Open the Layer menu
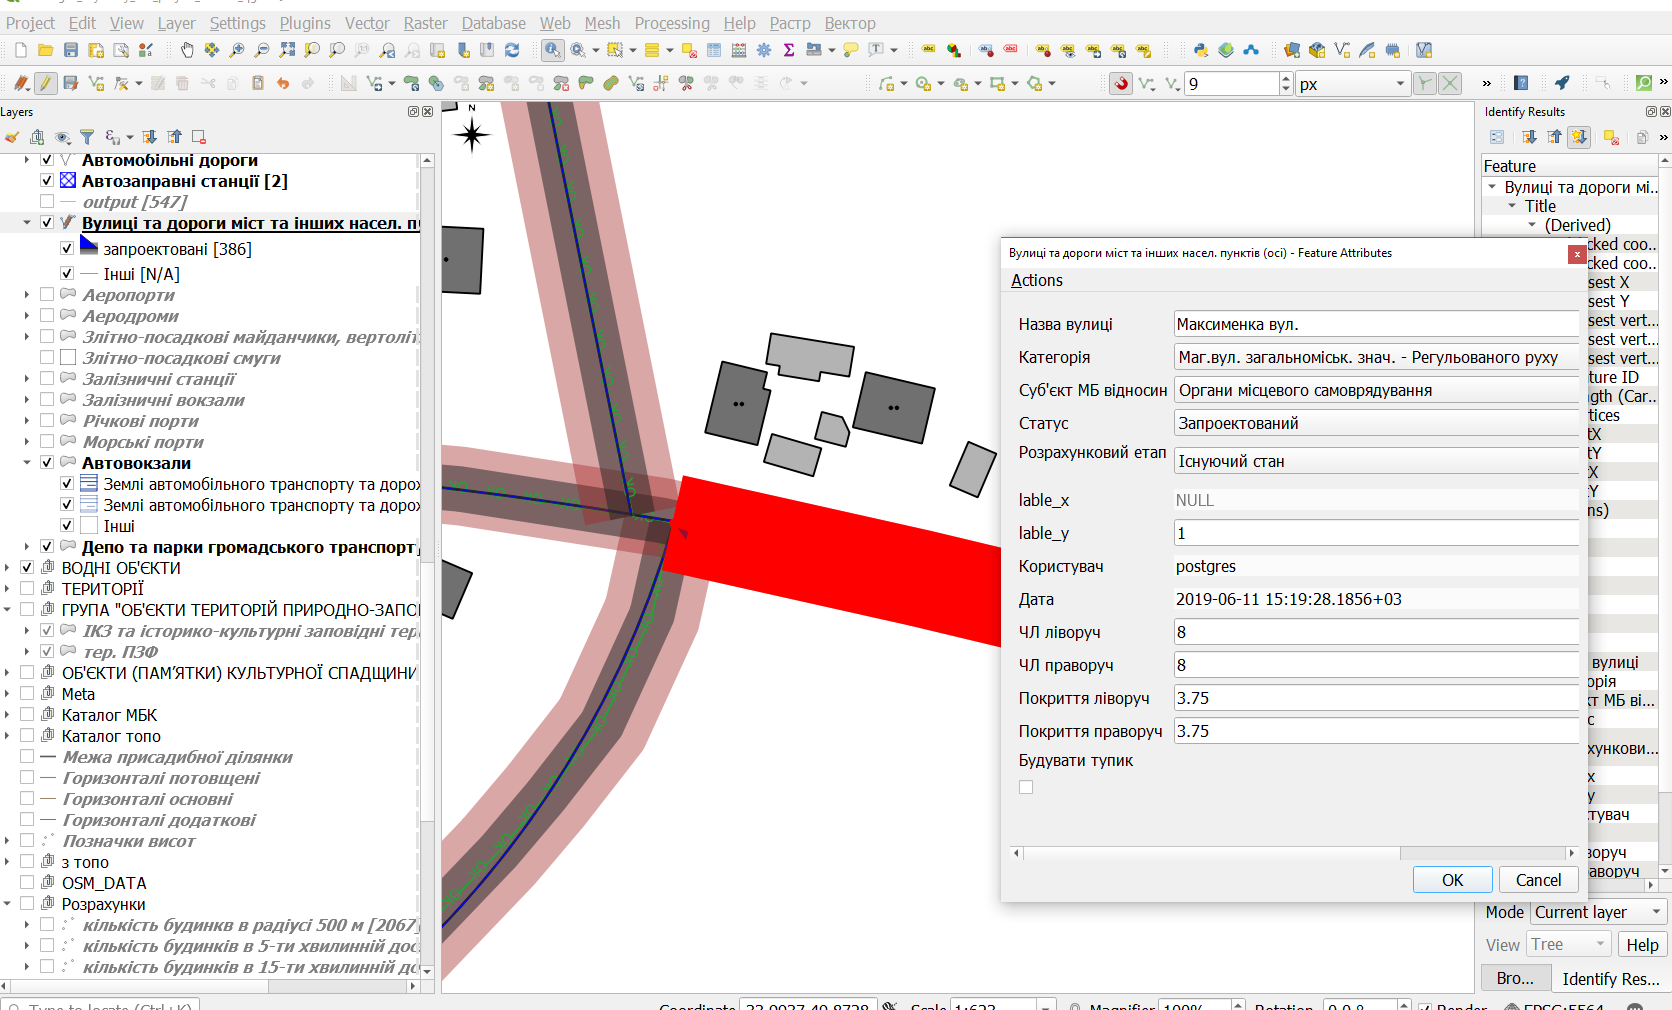 [177, 23]
